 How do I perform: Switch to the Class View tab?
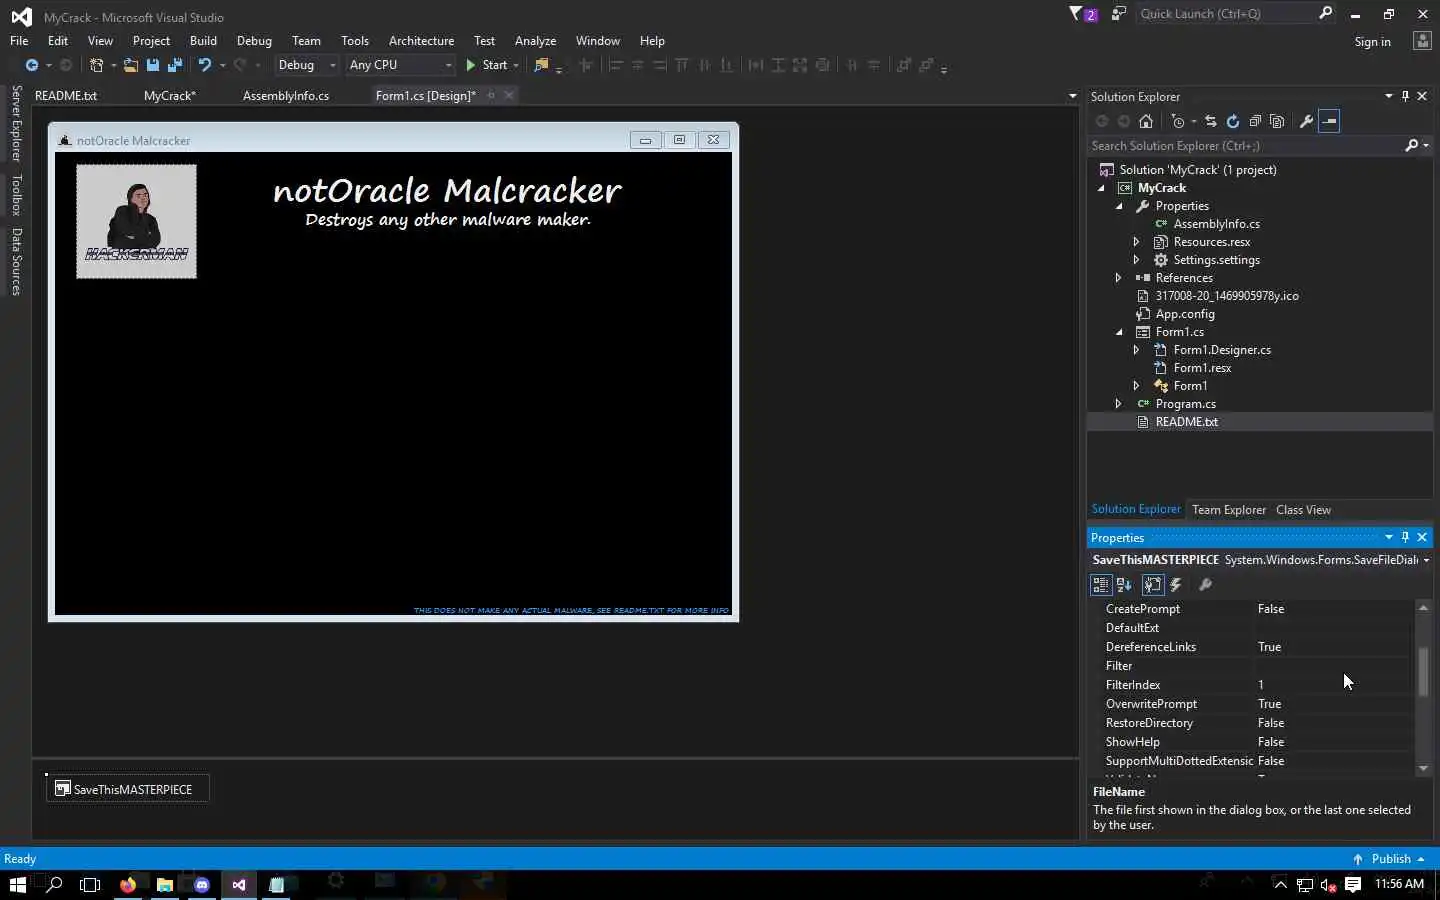[x=1303, y=510]
